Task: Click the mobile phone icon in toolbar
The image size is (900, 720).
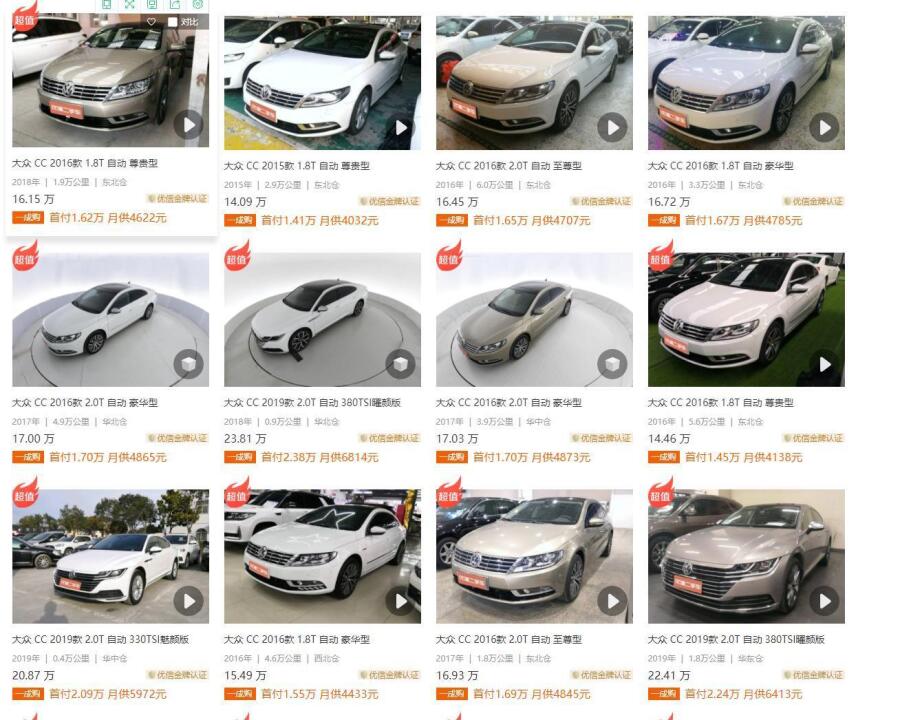Action: (106, 4)
